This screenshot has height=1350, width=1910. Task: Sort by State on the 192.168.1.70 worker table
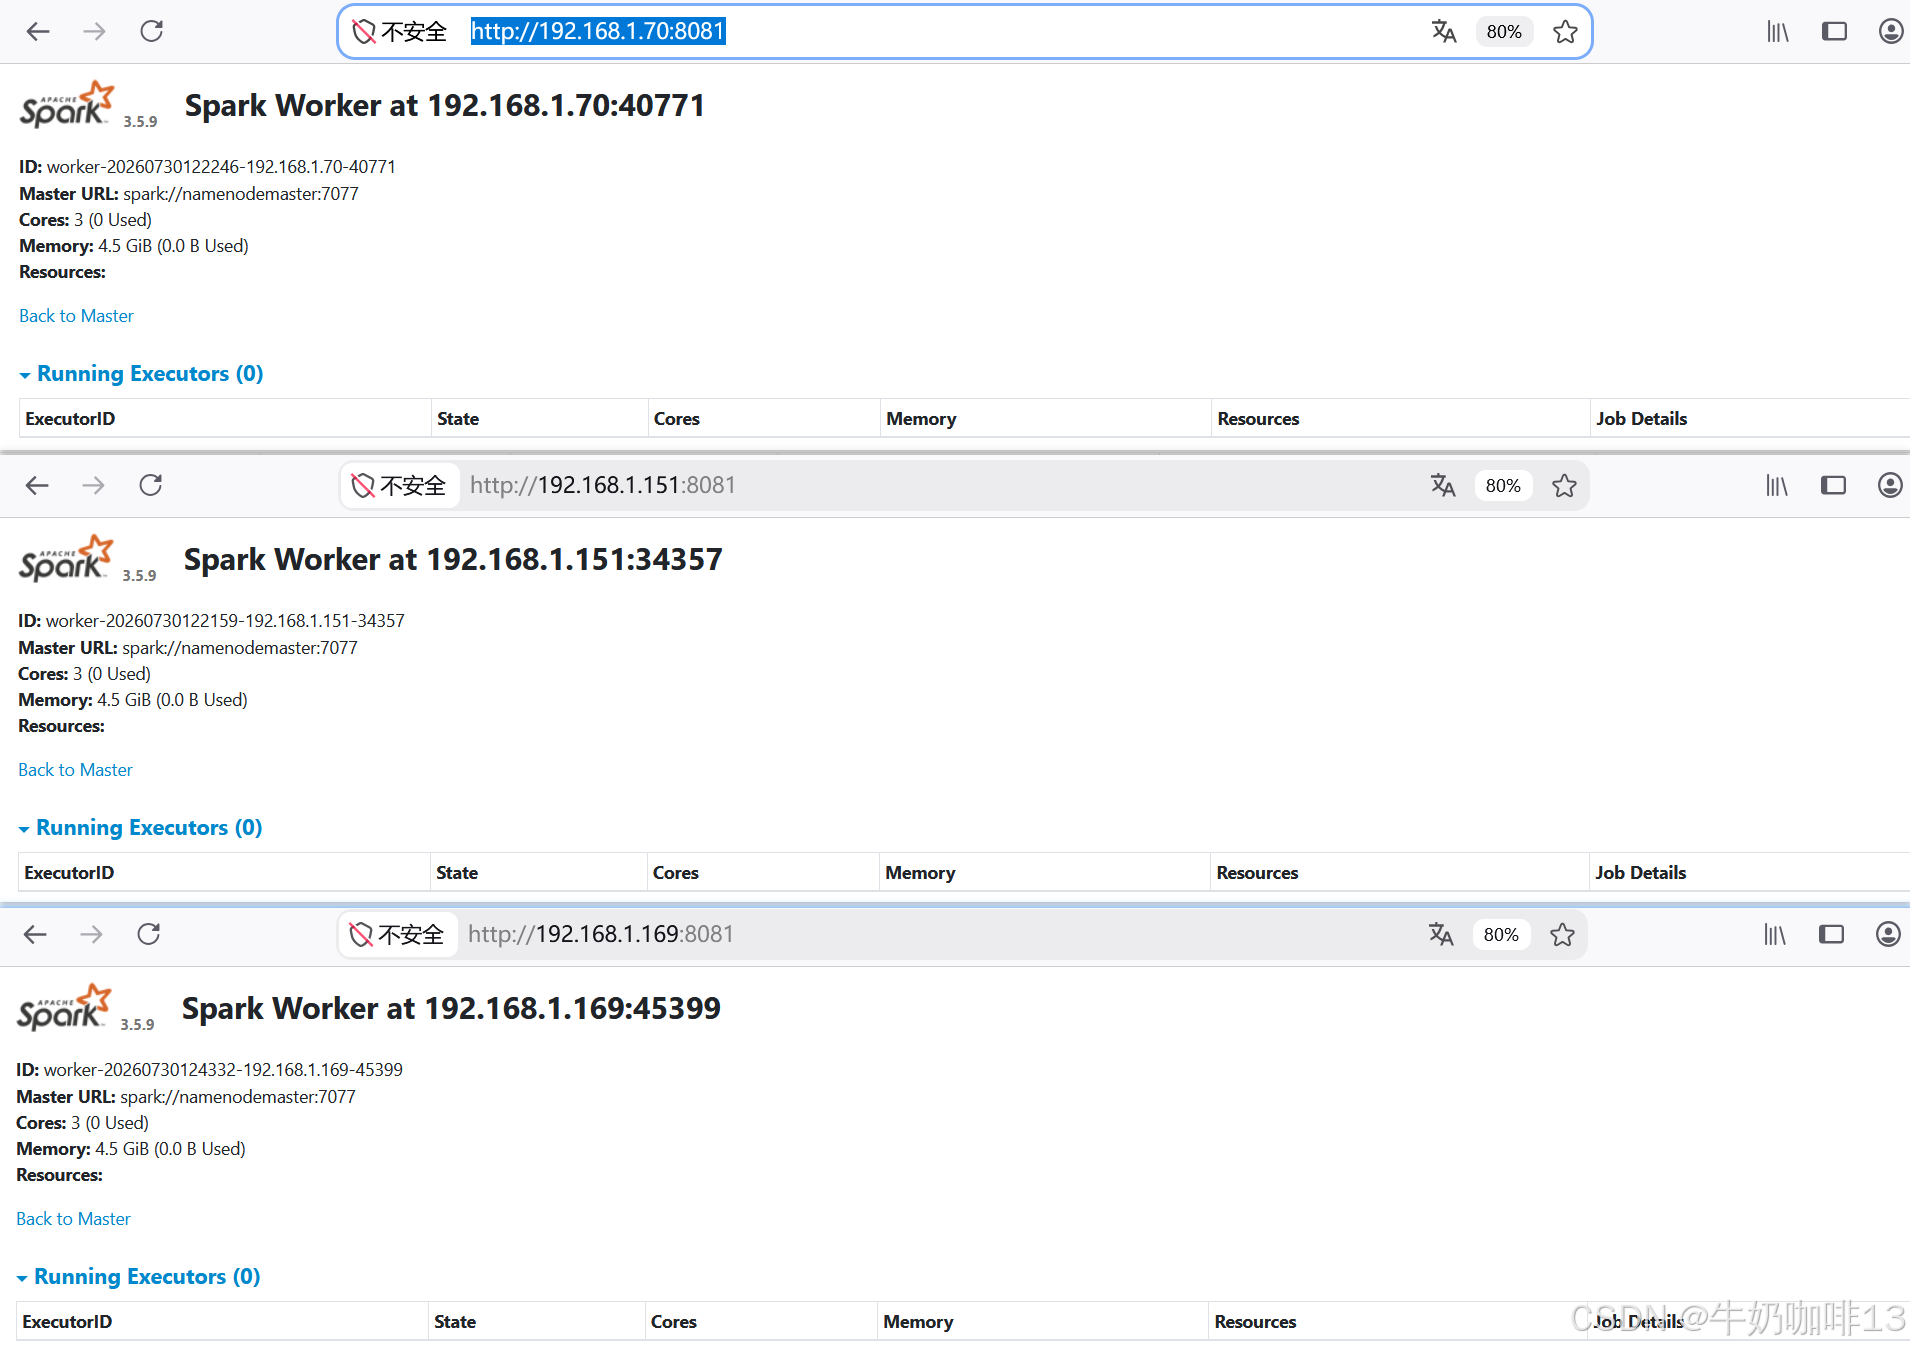[540, 419]
